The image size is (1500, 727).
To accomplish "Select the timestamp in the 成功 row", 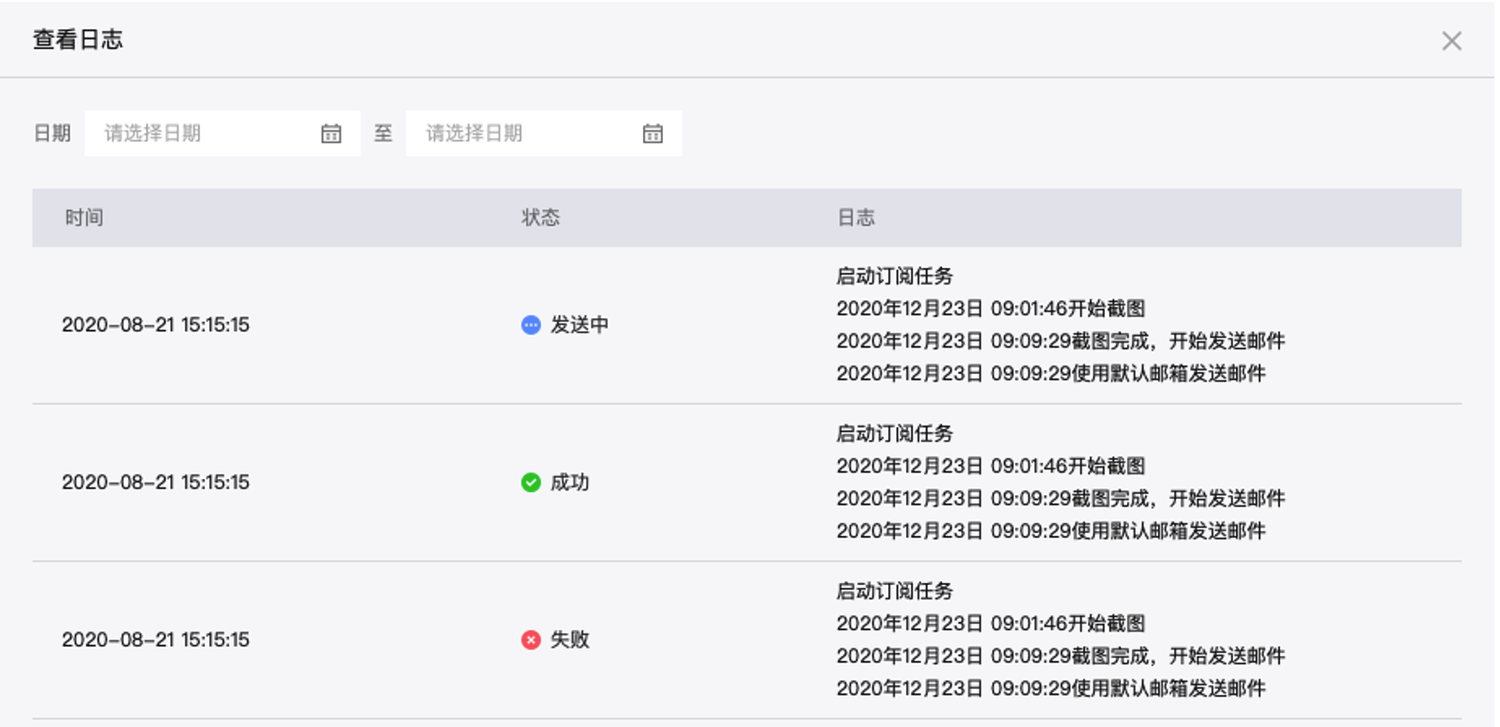I will (x=156, y=483).
